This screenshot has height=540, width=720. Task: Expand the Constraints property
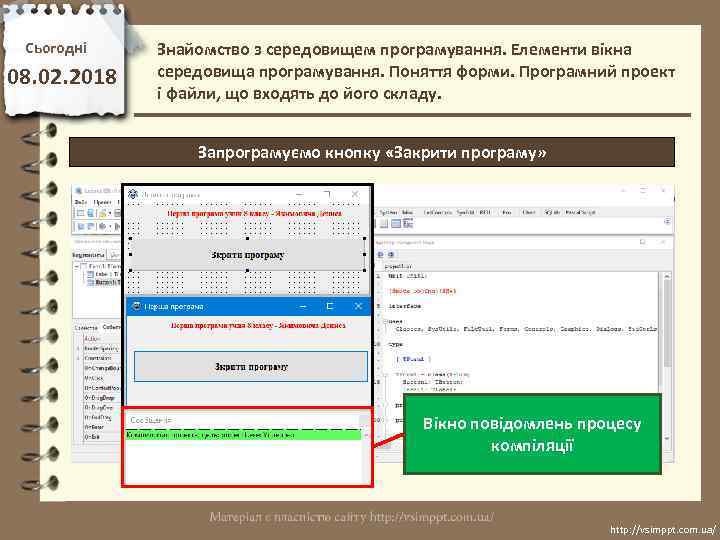point(78,358)
